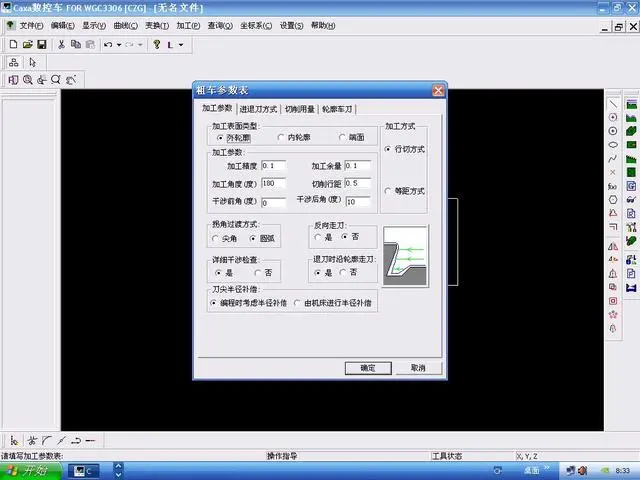The width and height of the screenshot is (640, 480).
Task: Expand the Redo dropdown arrow
Action: pyautogui.click(x=140, y=44)
